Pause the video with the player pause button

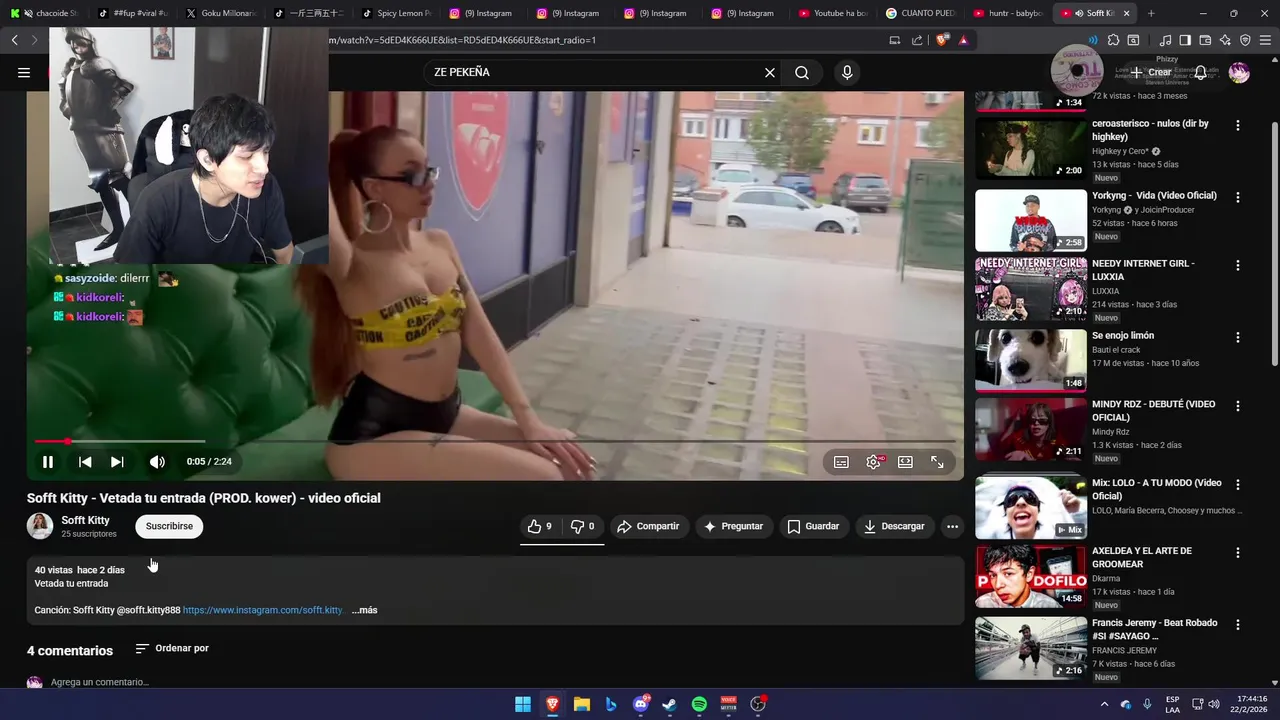[x=47, y=462]
